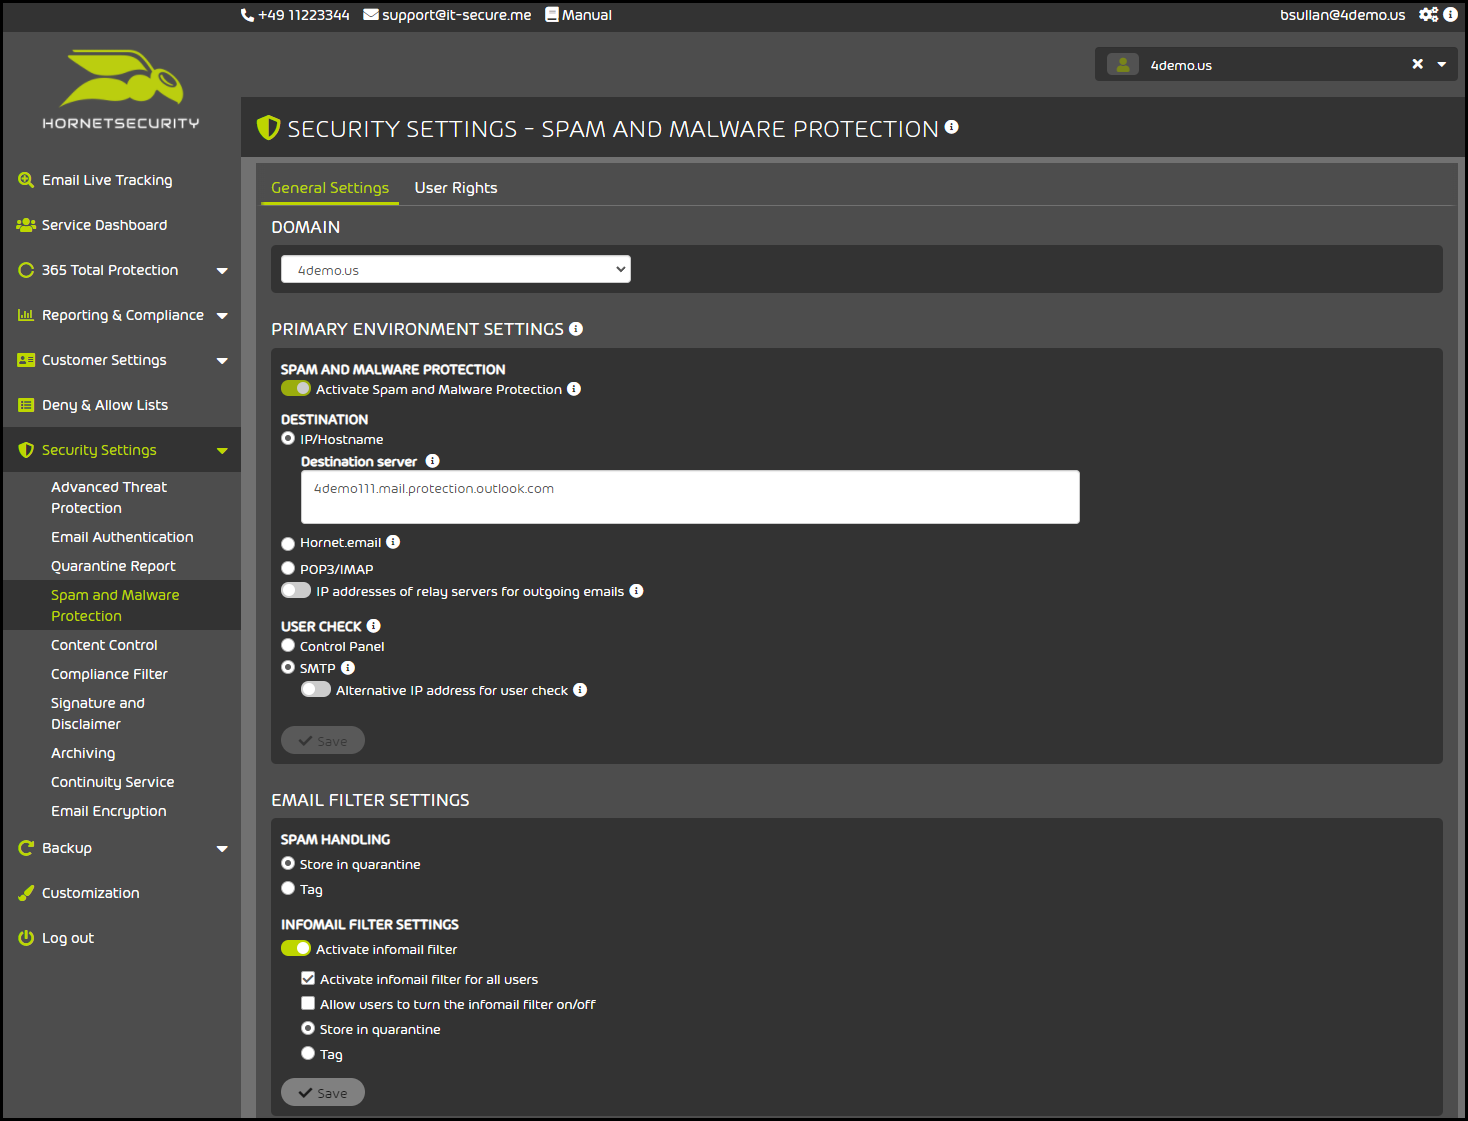This screenshot has height=1121, width=1468.
Task: Click into the Destination server text field
Action: tap(690, 497)
